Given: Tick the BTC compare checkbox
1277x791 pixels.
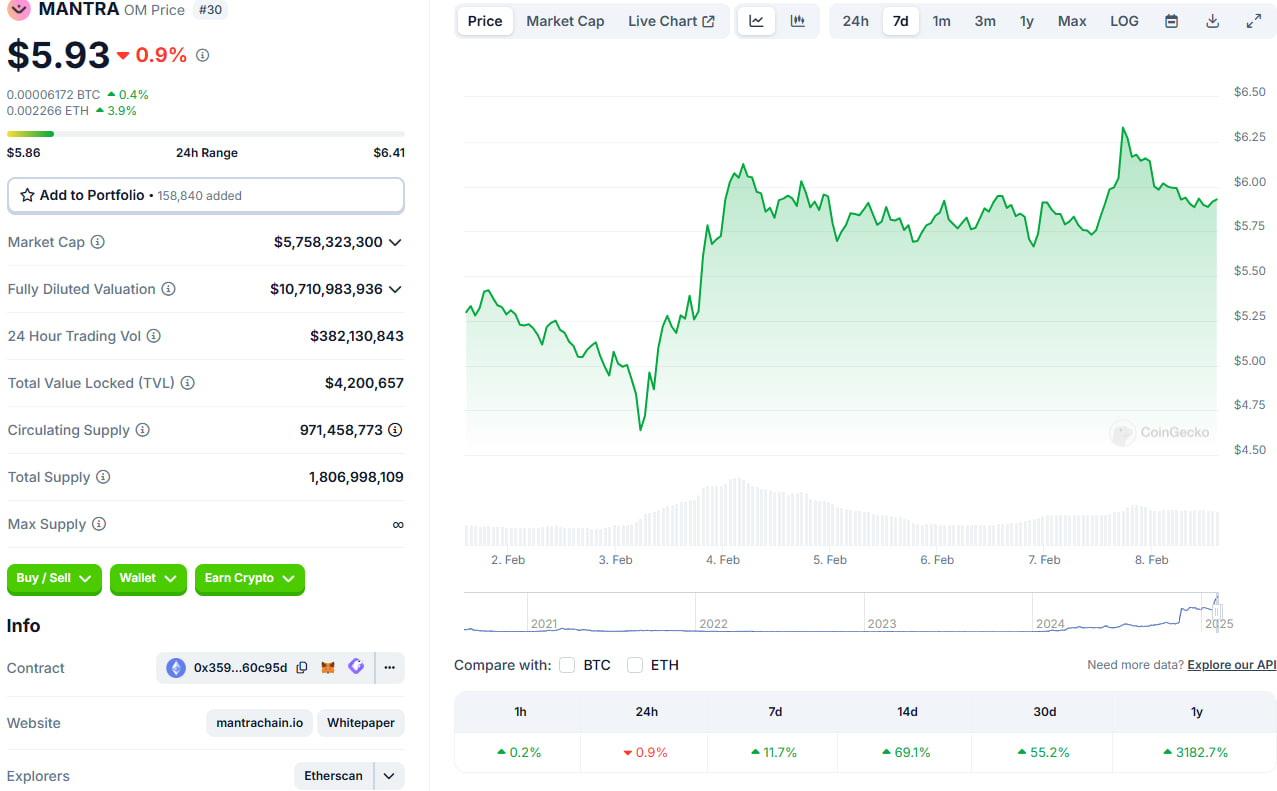Looking at the screenshot, I should [x=567, y=665].
